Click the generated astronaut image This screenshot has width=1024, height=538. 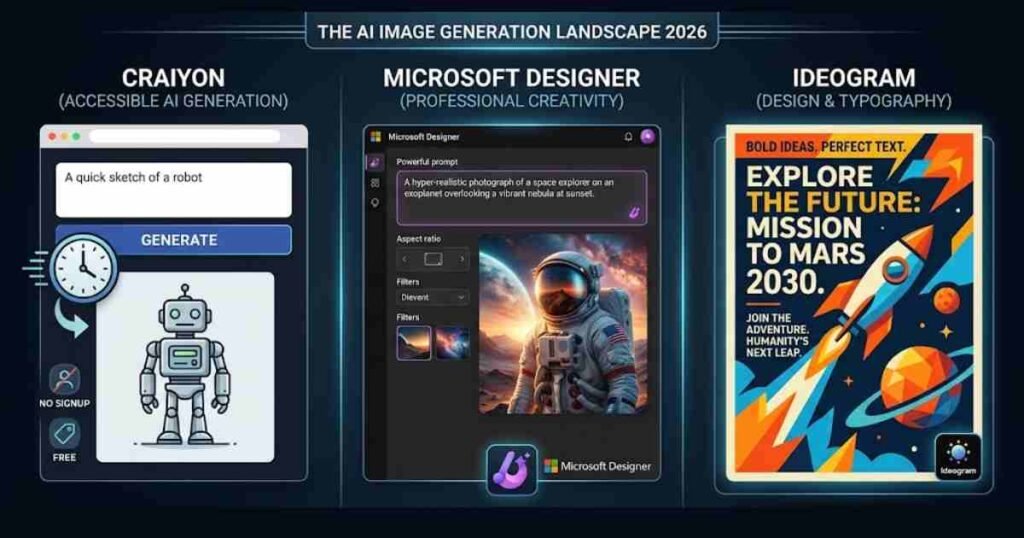point(563,324)
